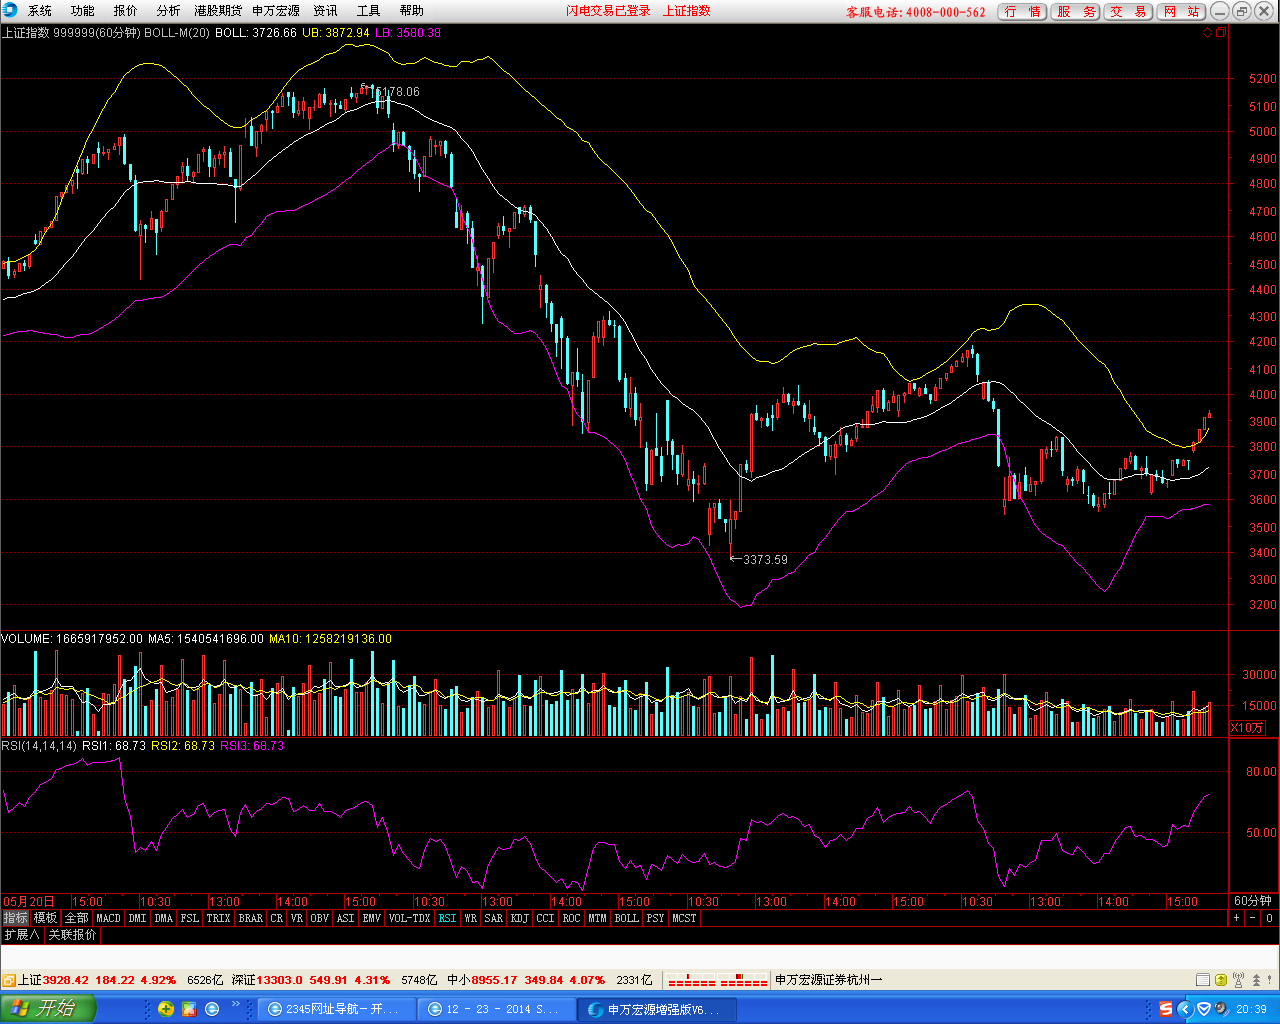The image size is (1280, 1024).
Task: Click the up-arrows icon in status bar
Action: [1256, 980]
